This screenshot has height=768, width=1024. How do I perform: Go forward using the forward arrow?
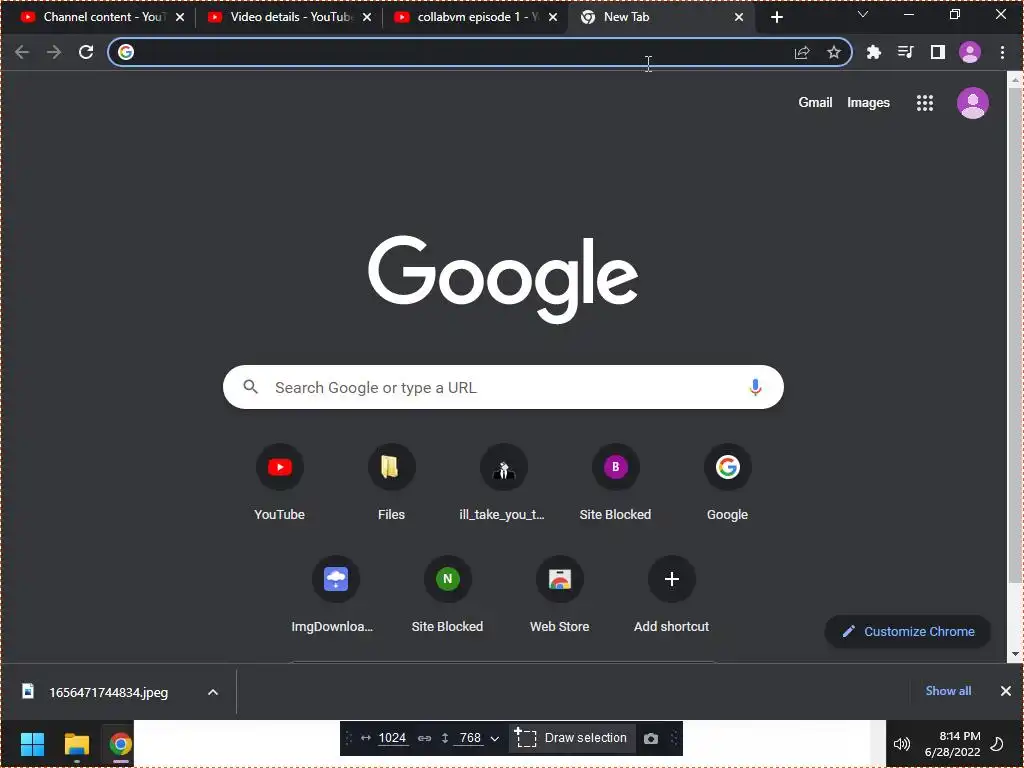tap(54, 52)
